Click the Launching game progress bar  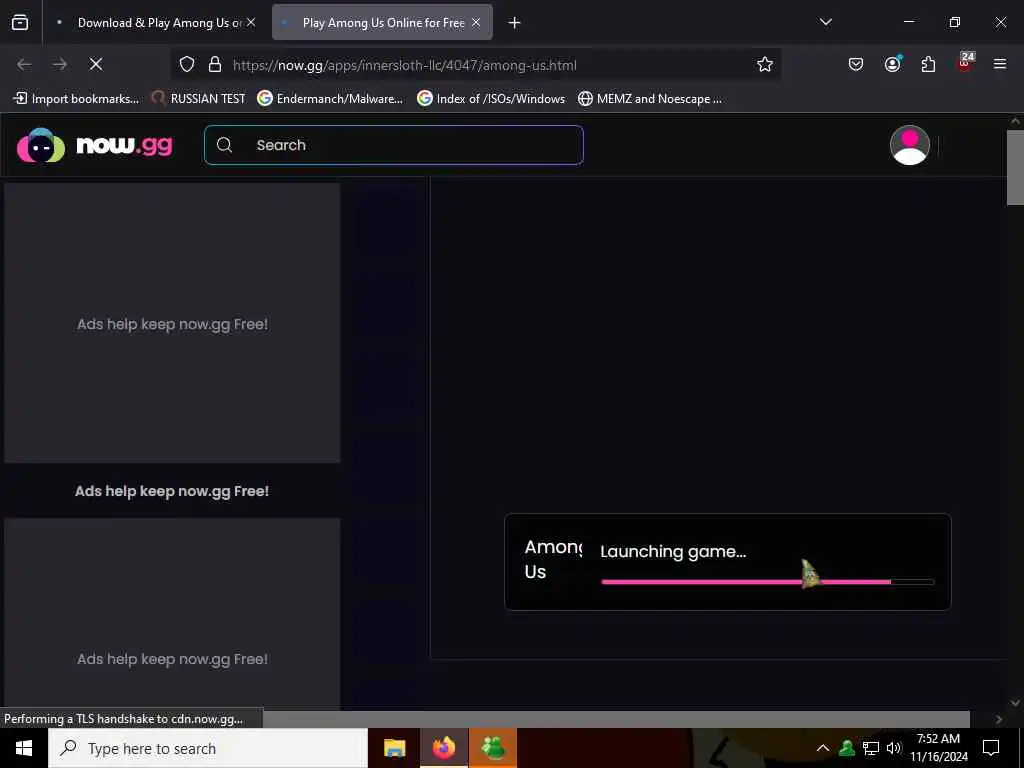point(768,581)
